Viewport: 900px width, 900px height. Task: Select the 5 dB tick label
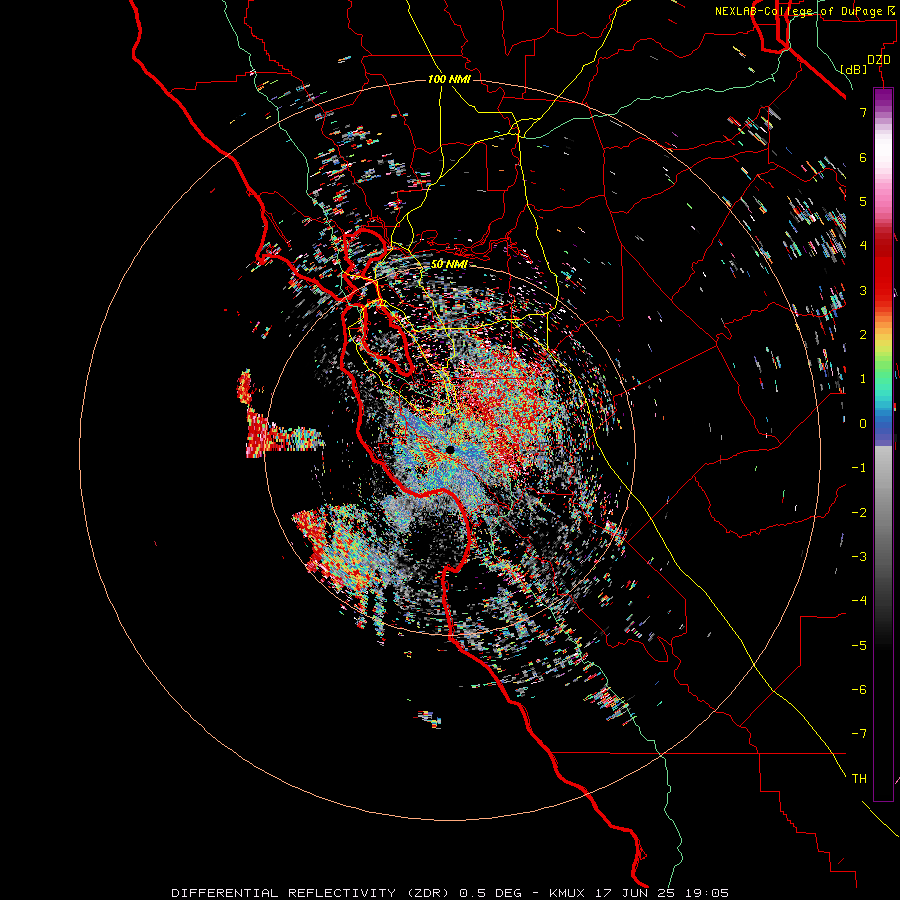(863, 201)
